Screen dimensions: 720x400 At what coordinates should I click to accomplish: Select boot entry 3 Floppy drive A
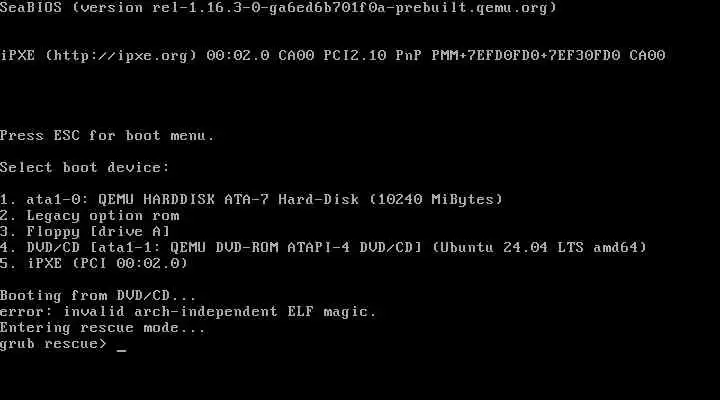(x=85, y=231)
